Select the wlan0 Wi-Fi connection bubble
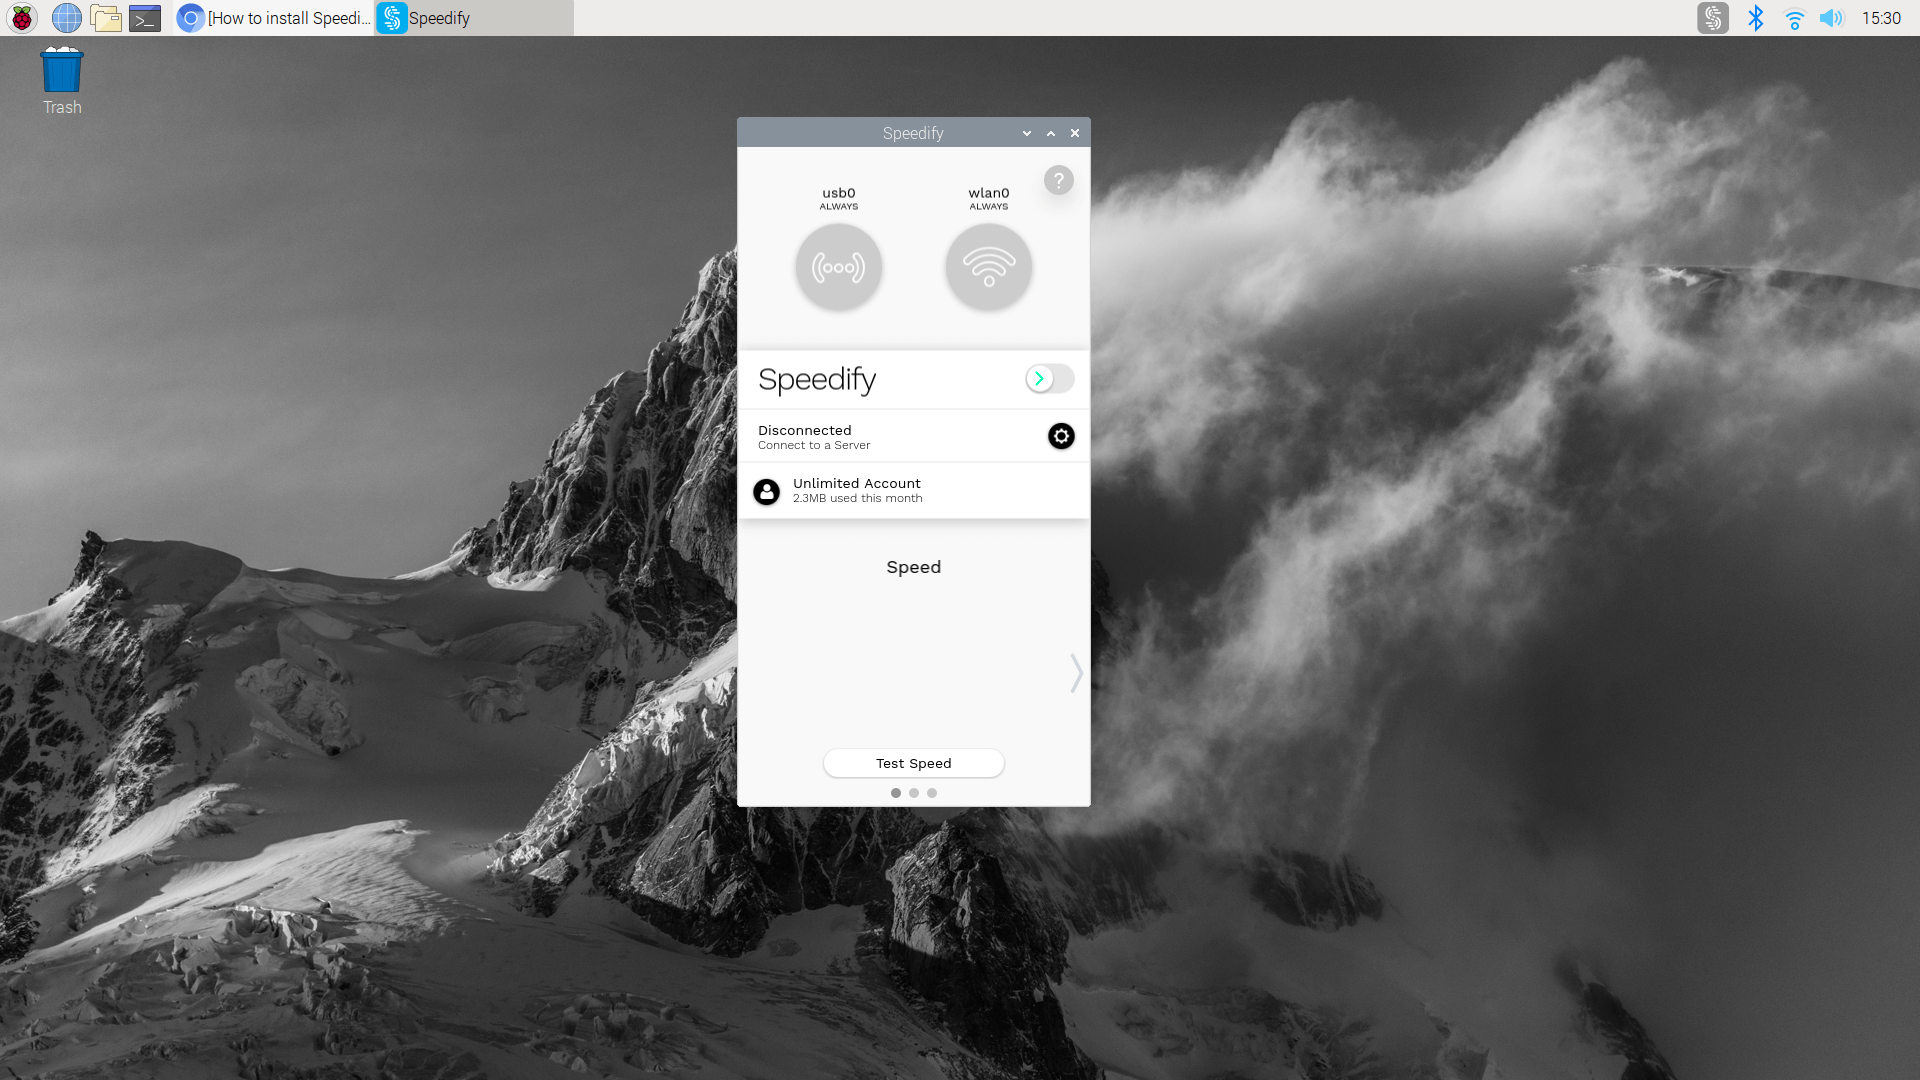The image size is (1920, 1080). click(x=989, y=267)
